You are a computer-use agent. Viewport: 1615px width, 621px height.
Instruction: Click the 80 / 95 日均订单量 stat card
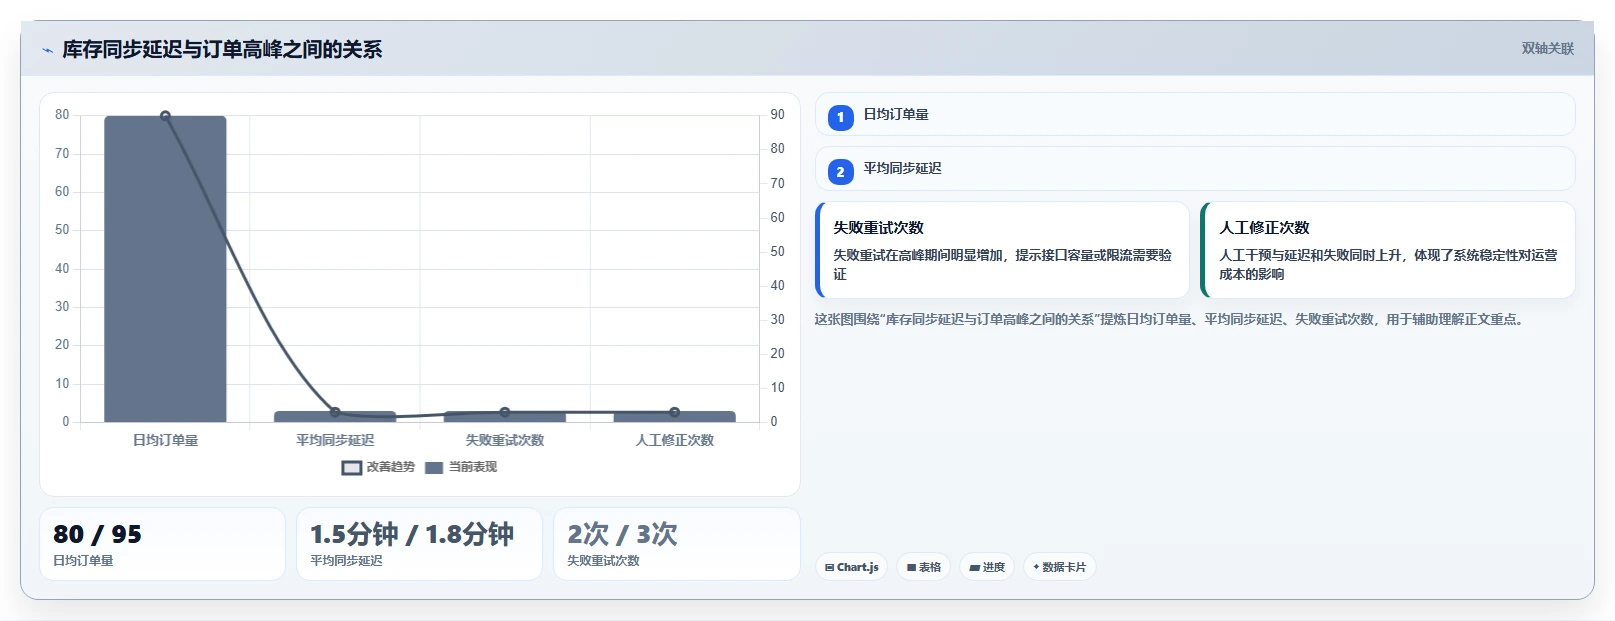pyautogui.click(x=162, y=544)
